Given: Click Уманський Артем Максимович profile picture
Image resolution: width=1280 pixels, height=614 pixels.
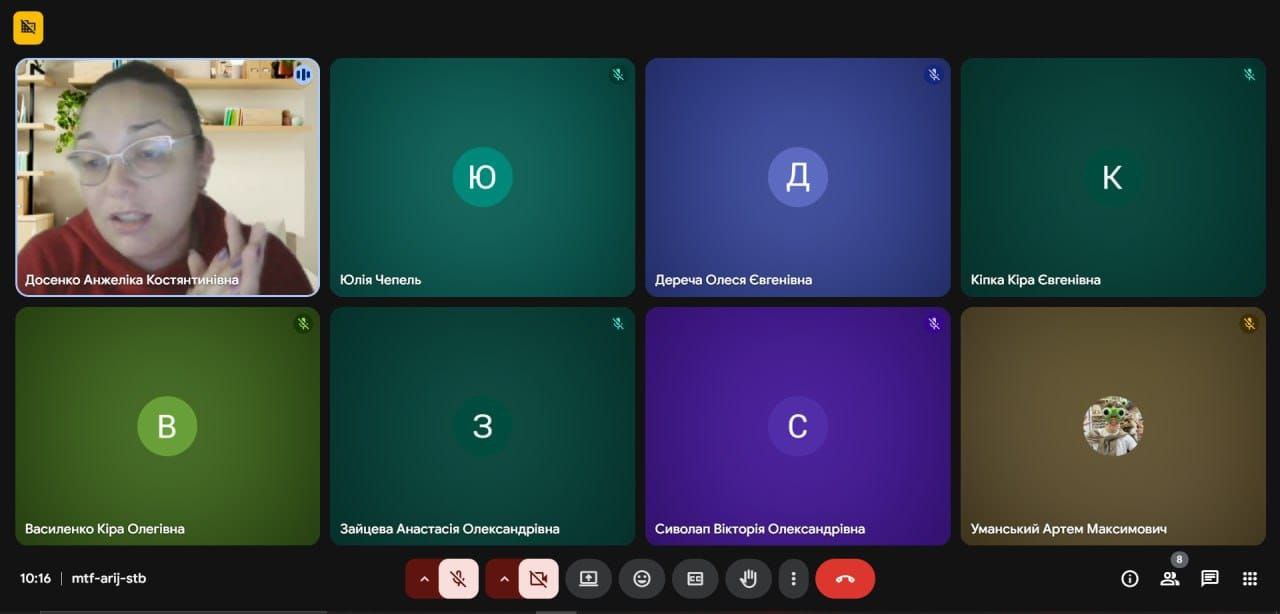Looking at the screenshot, I should click(1112, 426).
